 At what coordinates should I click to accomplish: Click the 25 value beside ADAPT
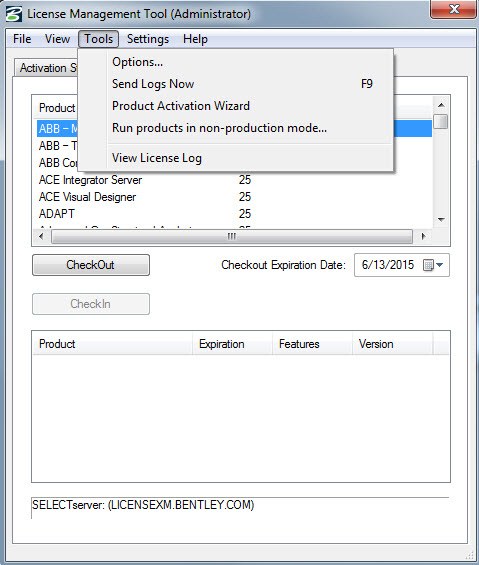(245, 214)
